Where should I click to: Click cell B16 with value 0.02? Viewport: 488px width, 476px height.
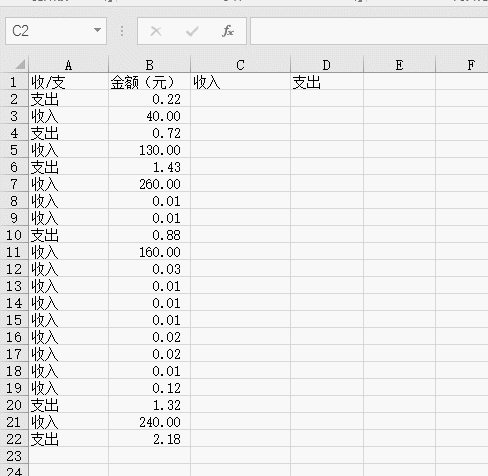click(149, 337)
